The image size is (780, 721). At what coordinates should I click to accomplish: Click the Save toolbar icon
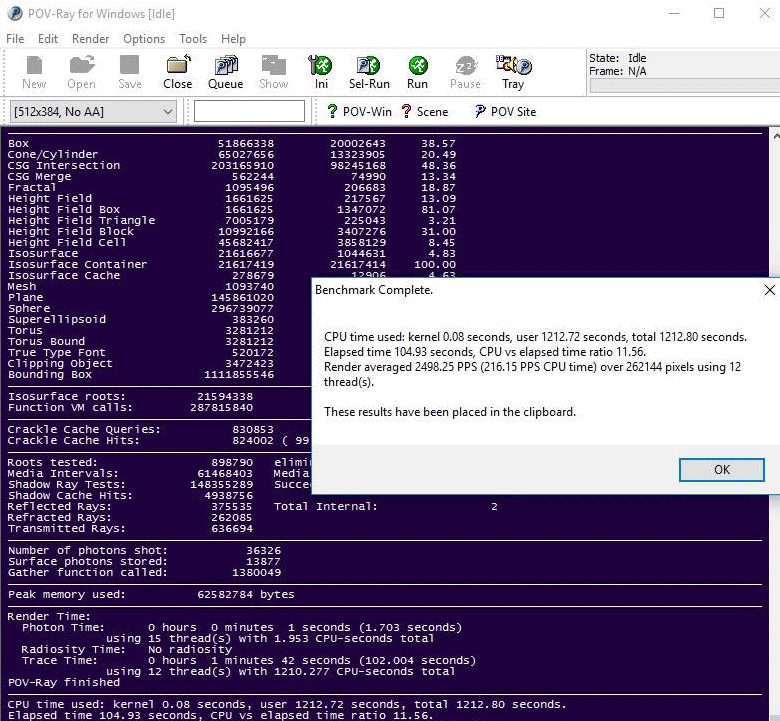(x=130, y=73)
